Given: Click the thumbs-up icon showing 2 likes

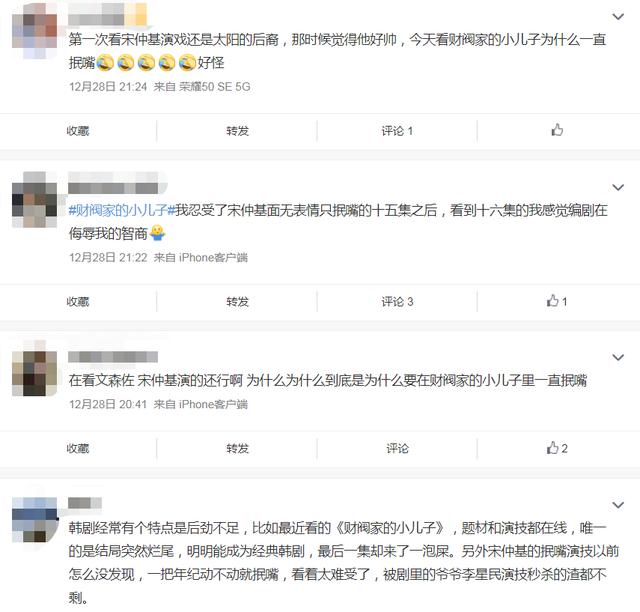Looking at the screenshot, I should [557, 448].
